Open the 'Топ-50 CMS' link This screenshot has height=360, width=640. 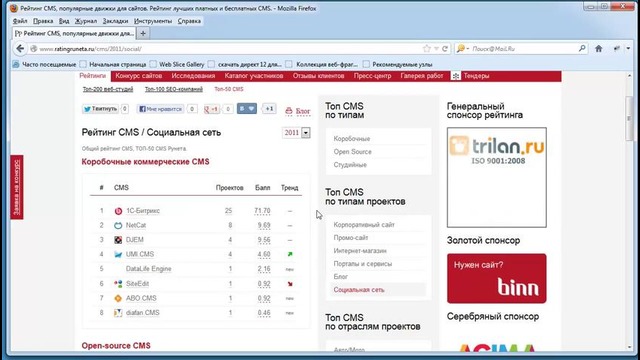pyautogui.click(x=229, y=89)
